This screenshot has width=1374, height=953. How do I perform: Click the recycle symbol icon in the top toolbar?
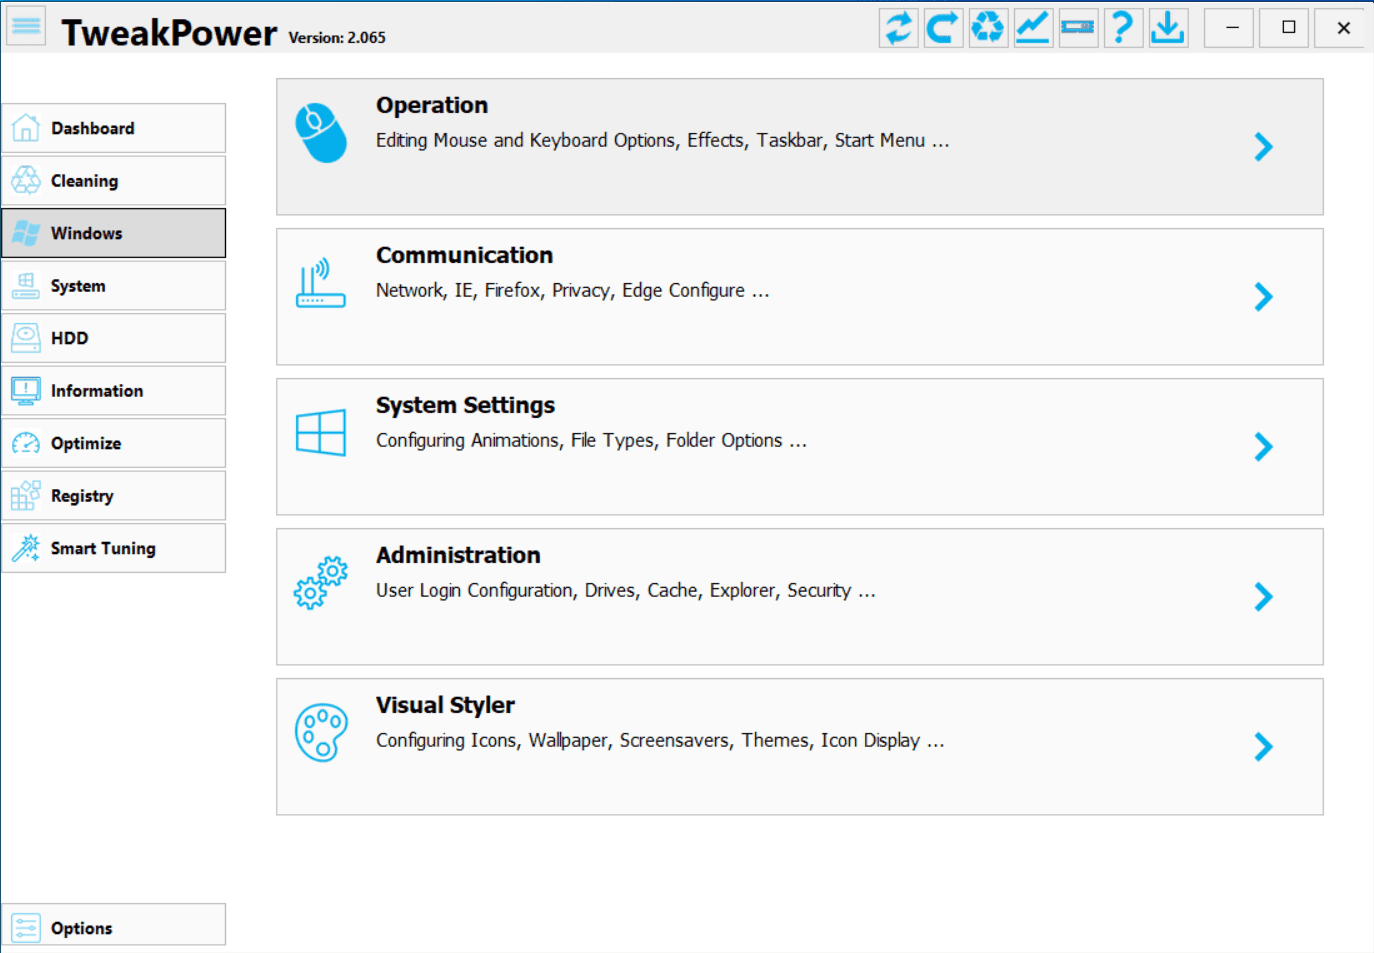tap(988, 27)
